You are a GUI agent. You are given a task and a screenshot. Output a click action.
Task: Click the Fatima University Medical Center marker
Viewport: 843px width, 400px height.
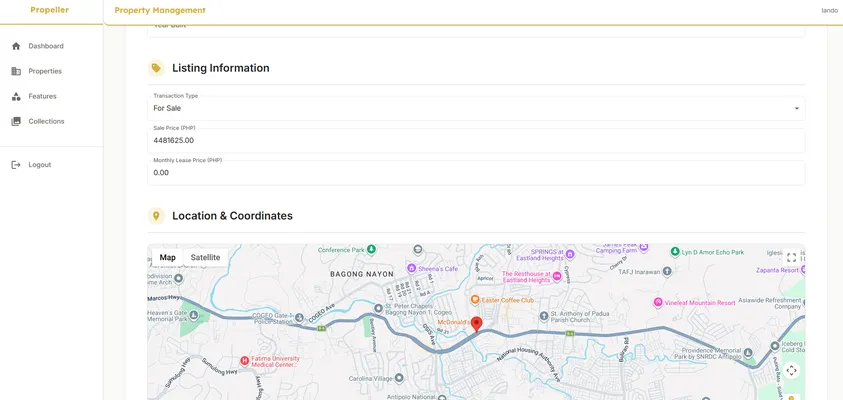pos(244,360)
